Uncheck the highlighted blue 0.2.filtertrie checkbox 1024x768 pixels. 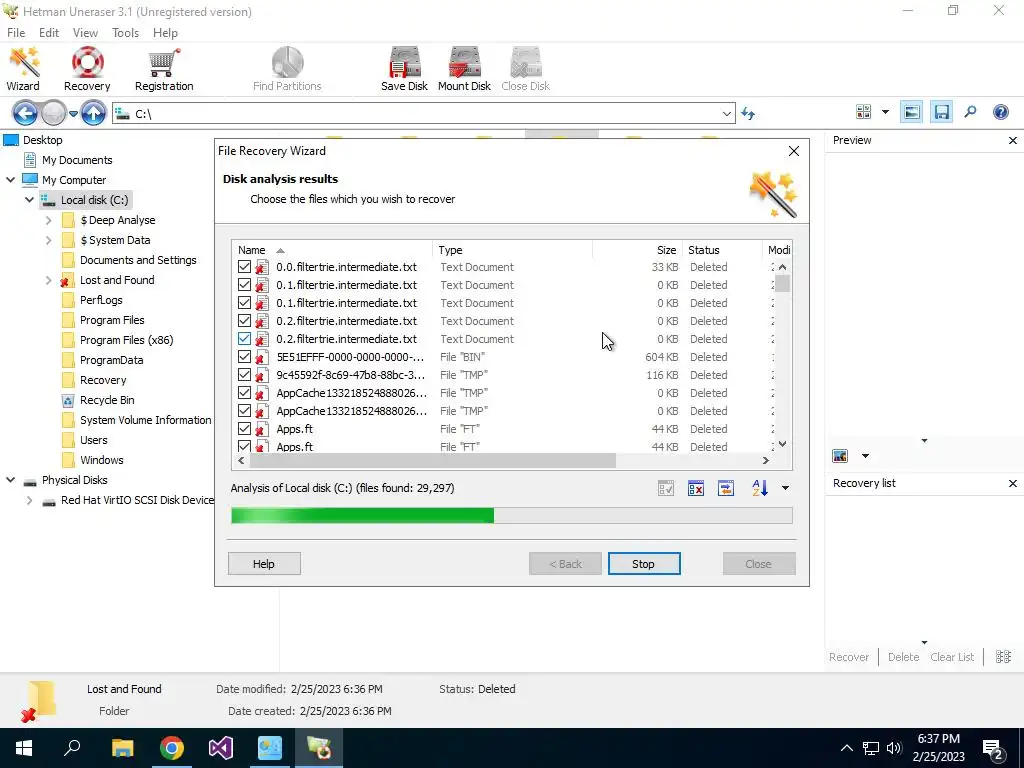coord(244,339)
